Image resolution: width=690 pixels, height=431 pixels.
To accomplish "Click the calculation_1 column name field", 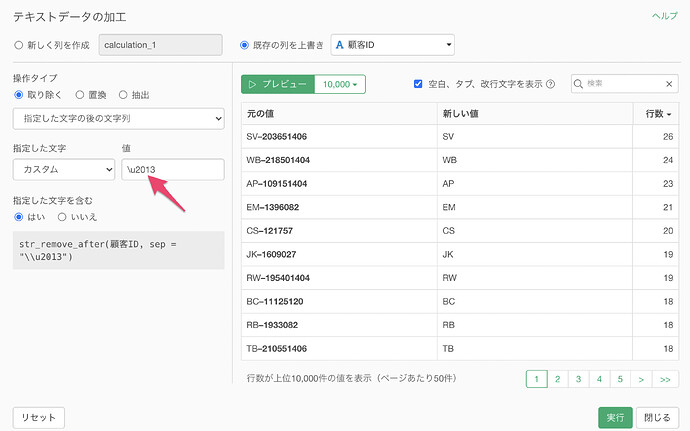I will tap(161, 45).
